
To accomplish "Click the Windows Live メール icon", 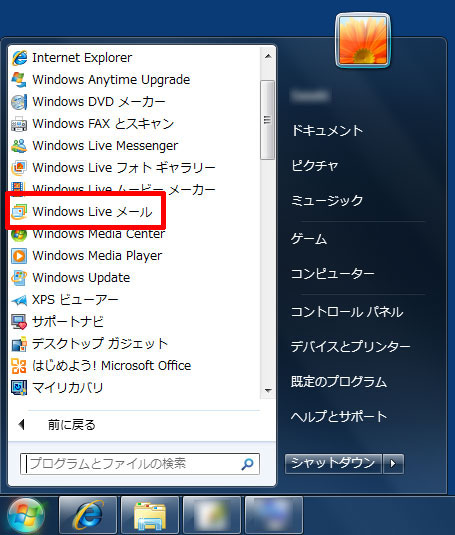I will click(19, 212).
